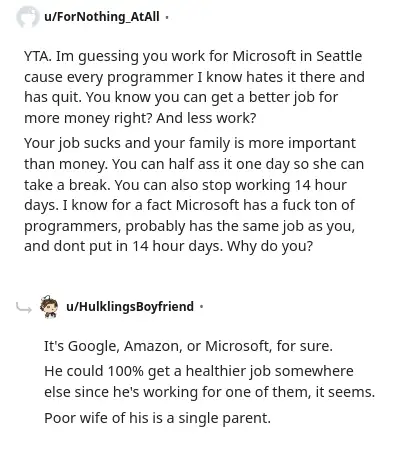400x453 pixels.
Task: Click the dot separator after HulklingsBoyfriend
Action: (x=201, y=306)
